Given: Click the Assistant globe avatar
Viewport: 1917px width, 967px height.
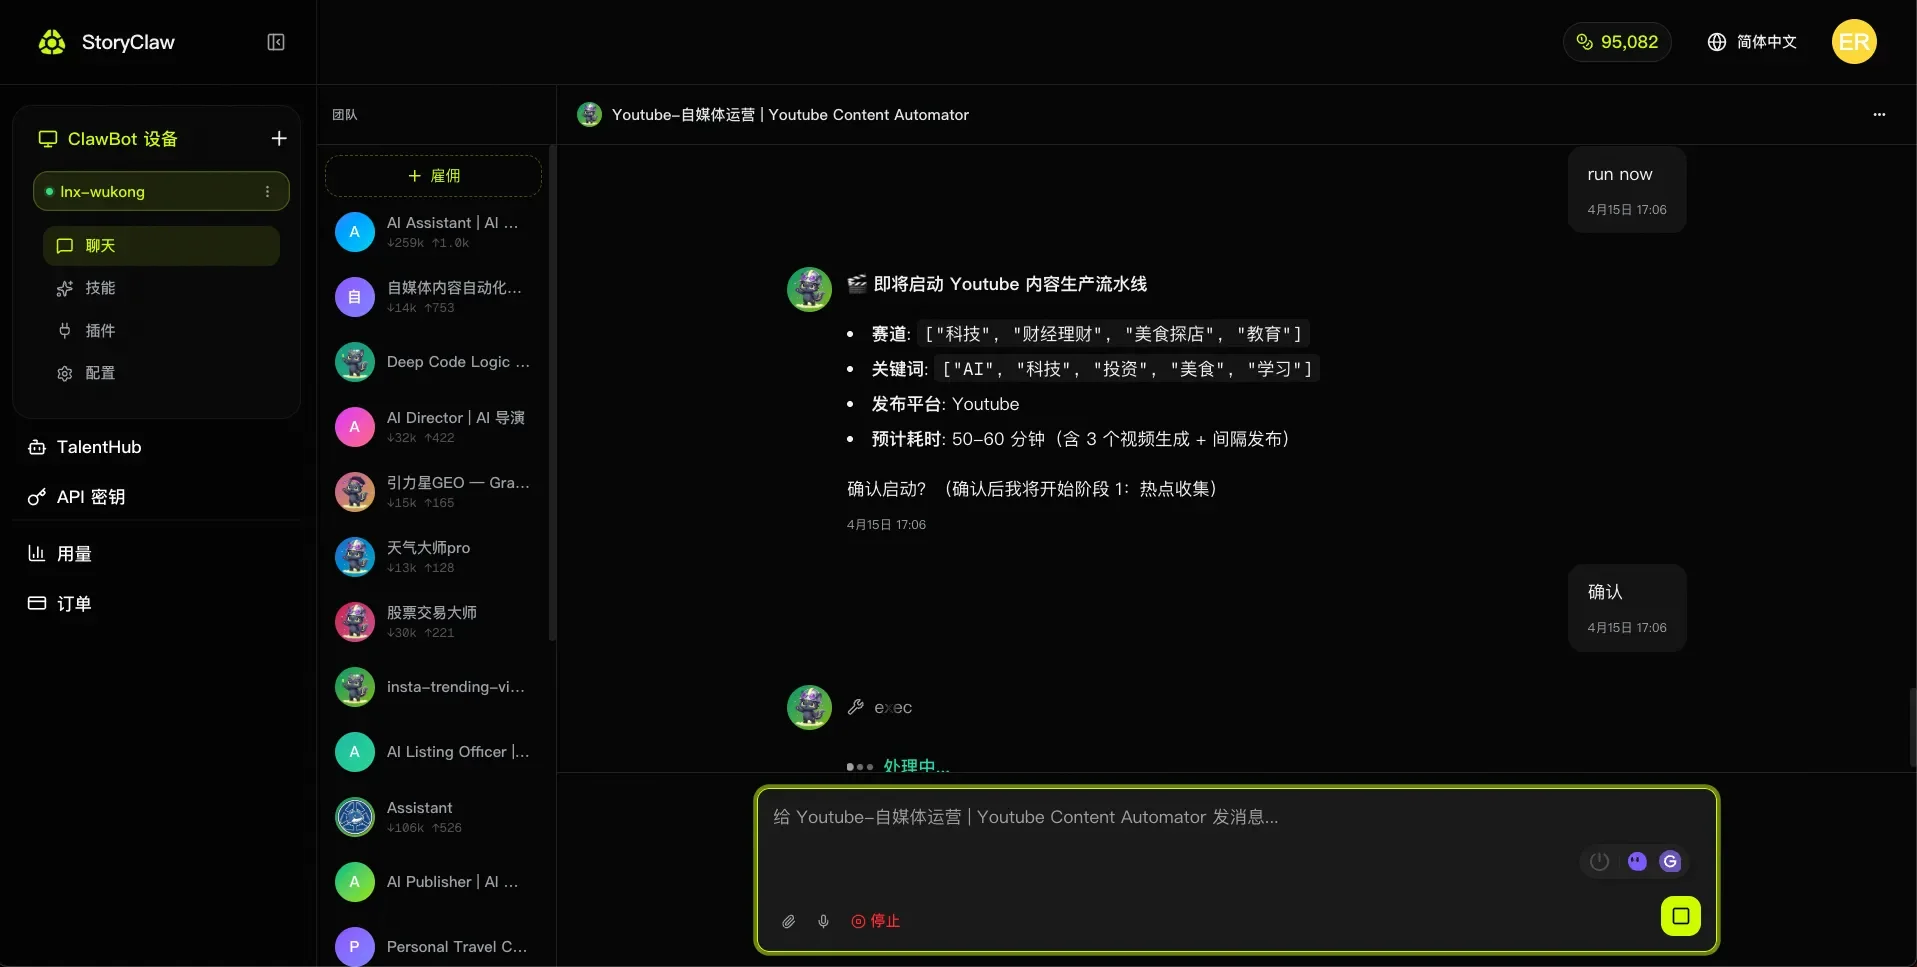Looking at the screenshot, I should tap(355, 817).
